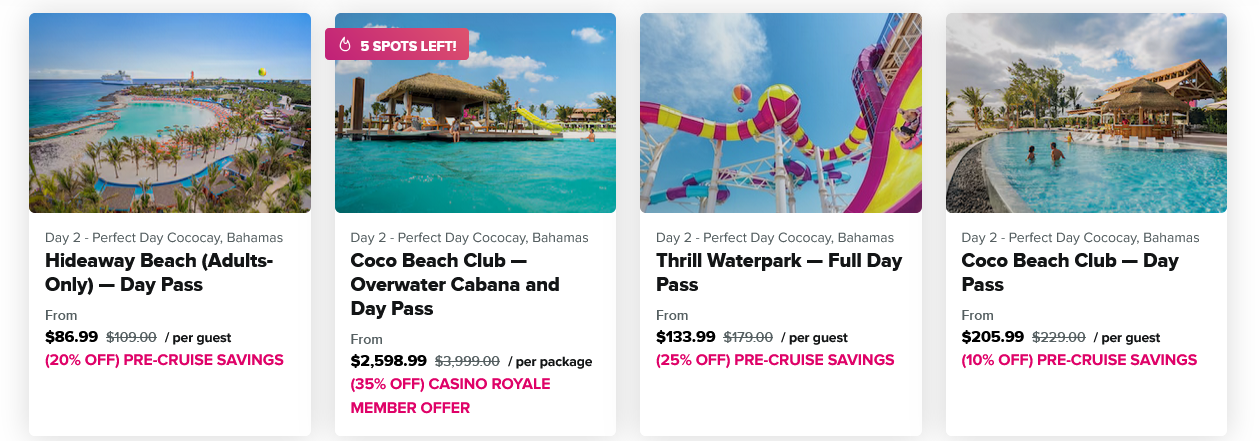The height and width of the screenshot is (441, 1260).
Task: Click the (35% OFF) Casino Royale Member Offer
Action: pyautogui.click(x=450, y=396)
